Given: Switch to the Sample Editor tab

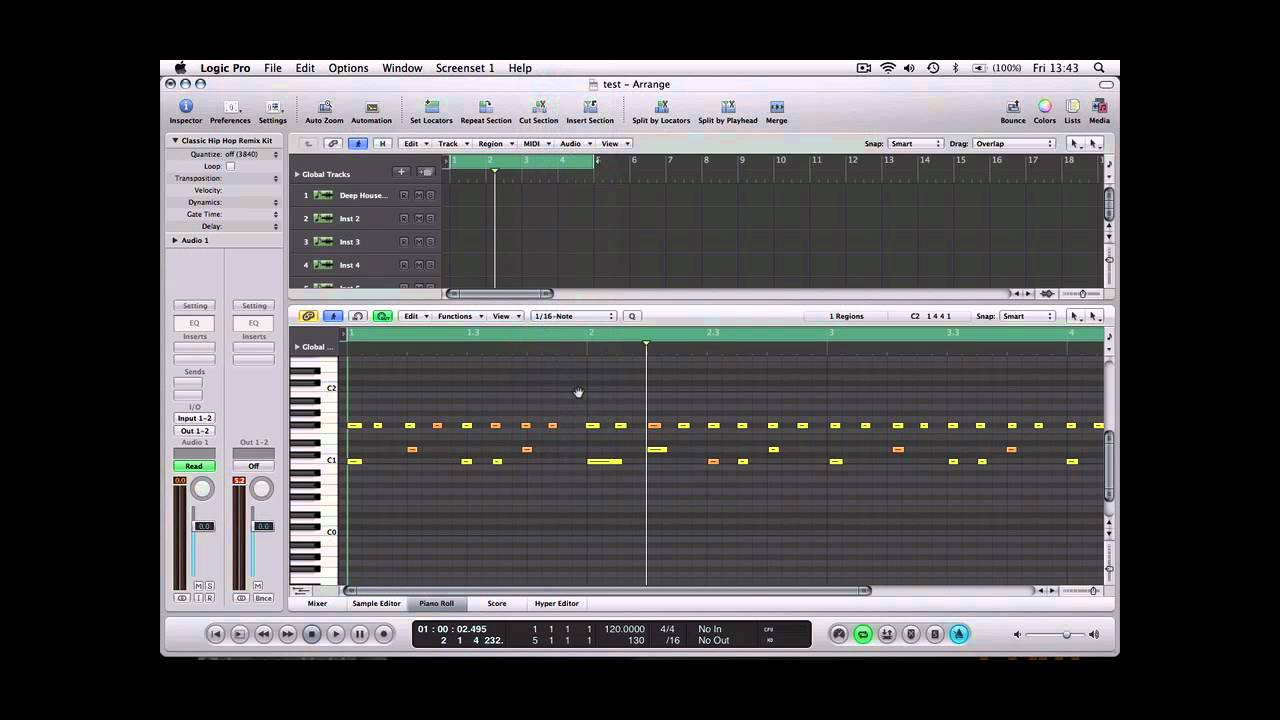Looking at the screenshot, I should (376, 604).
